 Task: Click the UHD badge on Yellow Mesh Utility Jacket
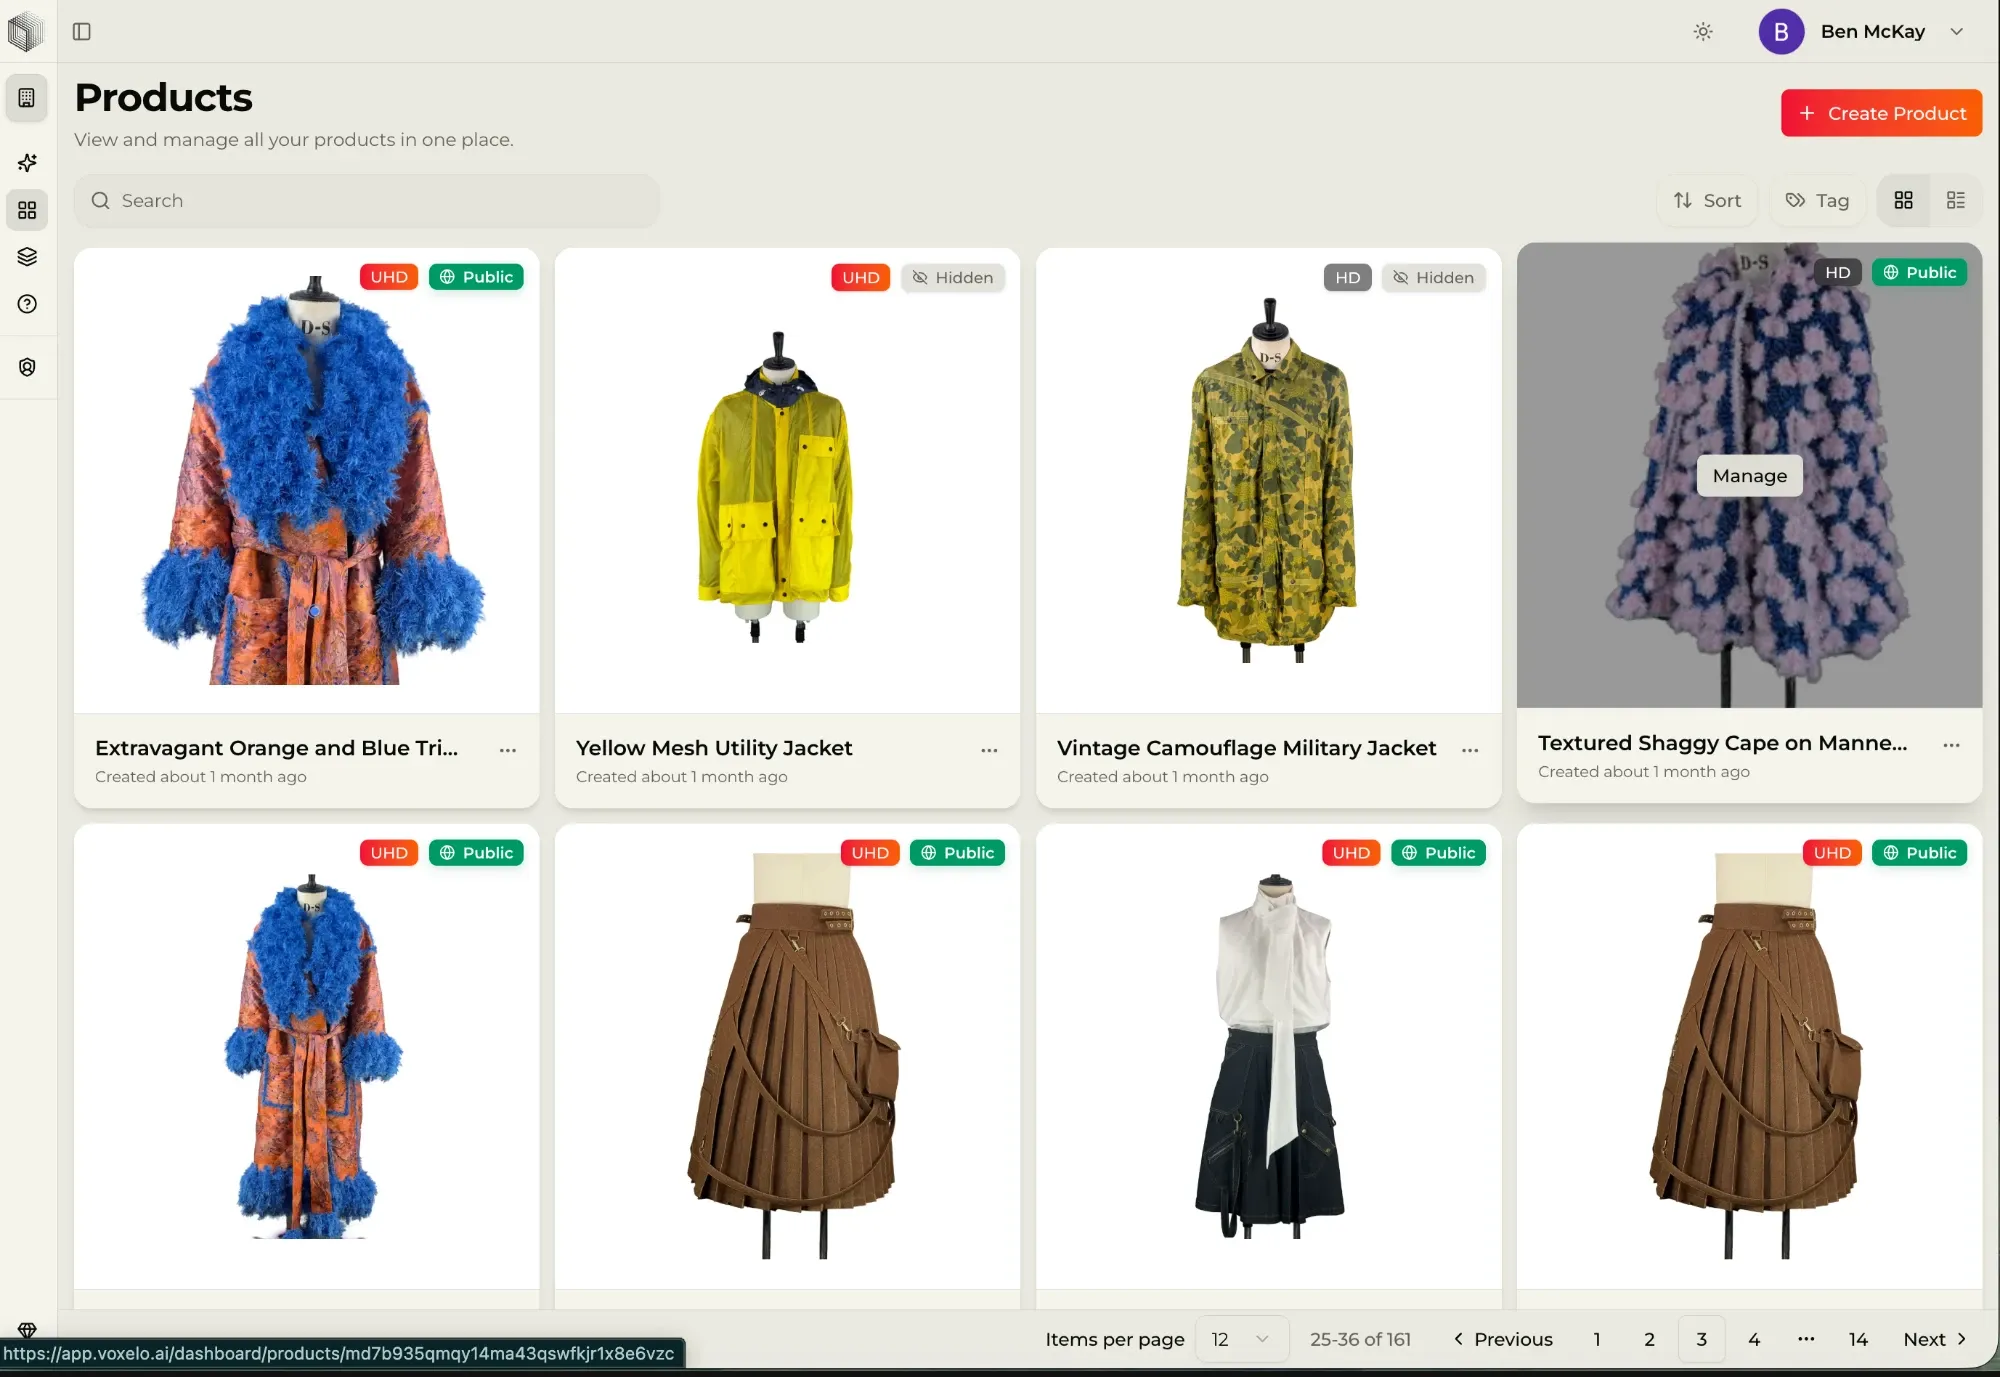(x=860, y=278)
